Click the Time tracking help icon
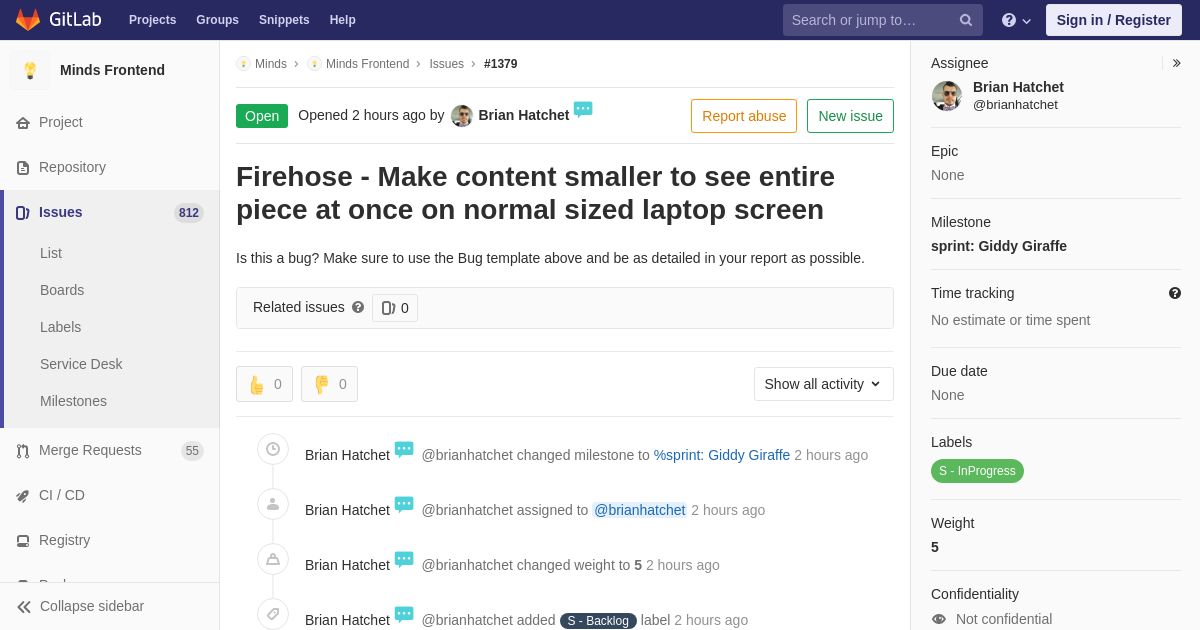This screenshot has width=1200, height=630. tap(1175, 293)
